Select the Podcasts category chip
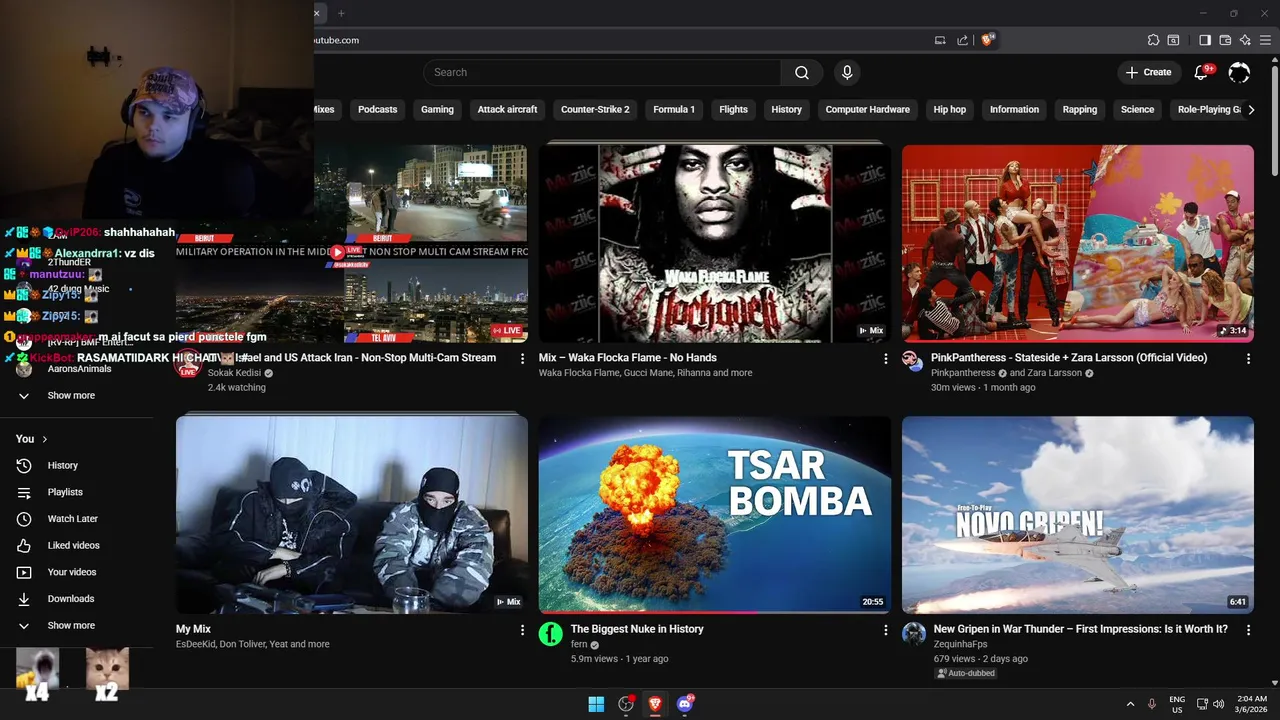1280x720 pixels. point(377,110)
